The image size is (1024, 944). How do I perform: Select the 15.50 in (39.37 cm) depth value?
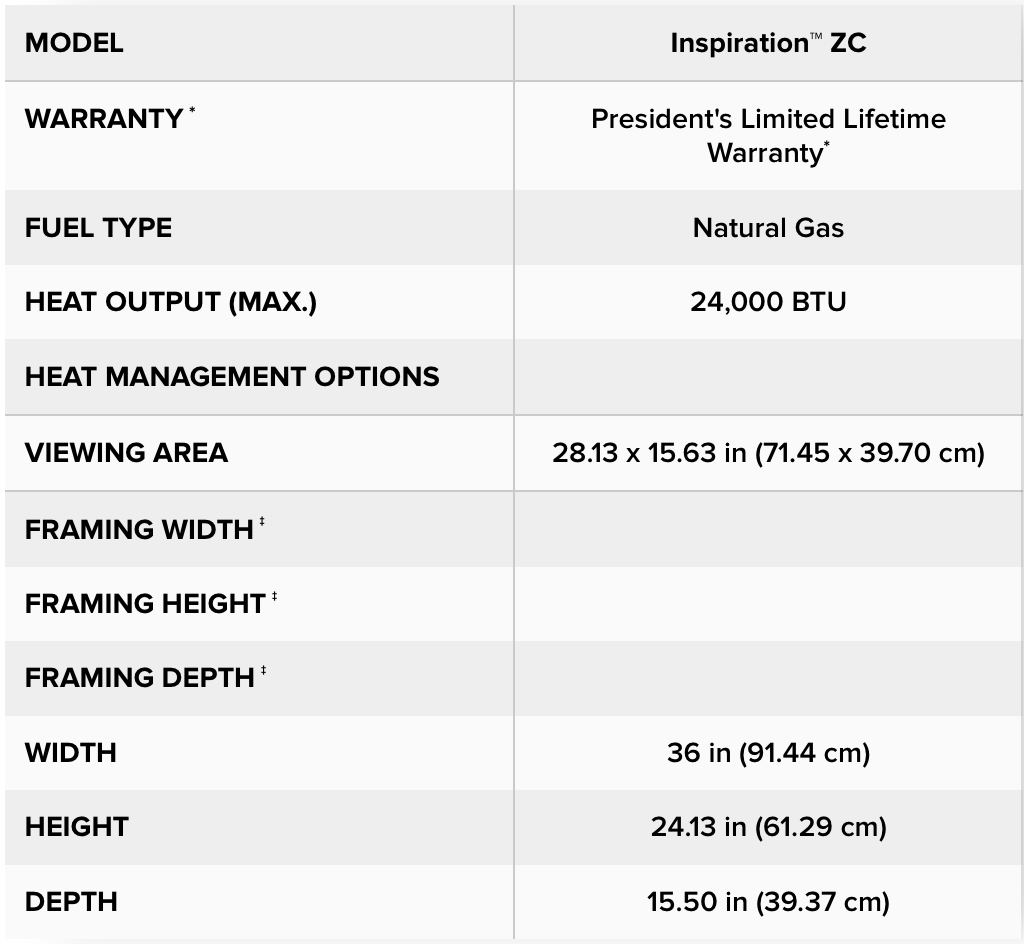(x=768, y=902)
